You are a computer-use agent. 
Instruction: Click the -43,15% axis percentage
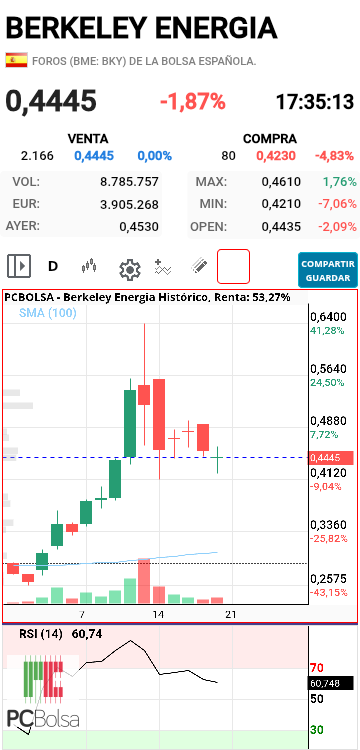coord(329,593)
